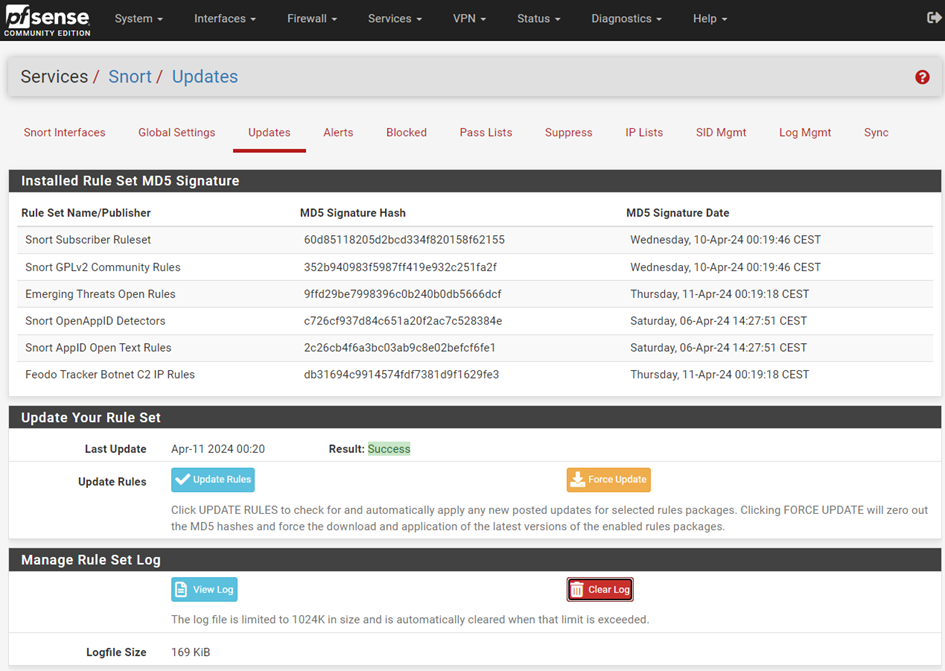
Task: Open the red help question mark icon
Action: click(x=921, y=77)
